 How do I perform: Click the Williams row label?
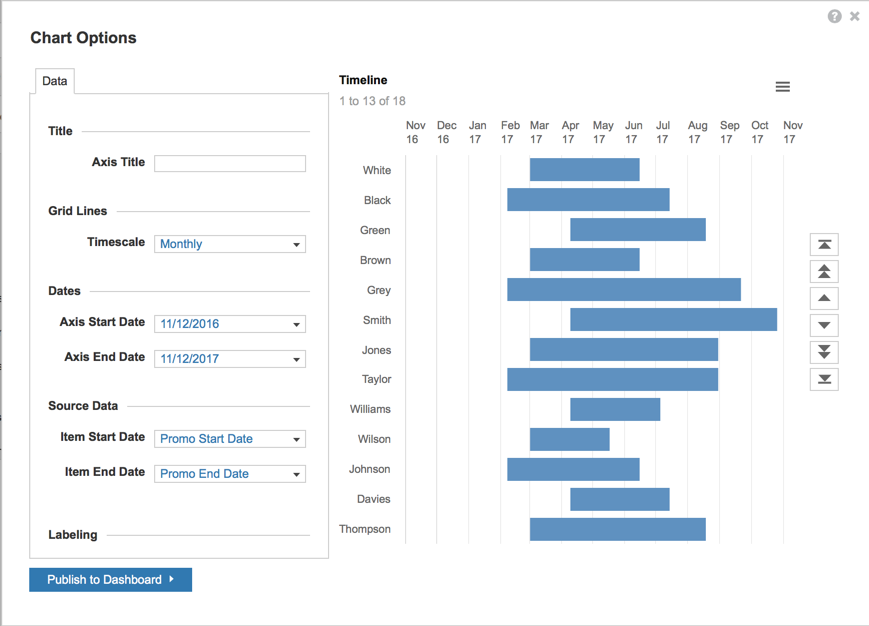[x=370, y=409]
